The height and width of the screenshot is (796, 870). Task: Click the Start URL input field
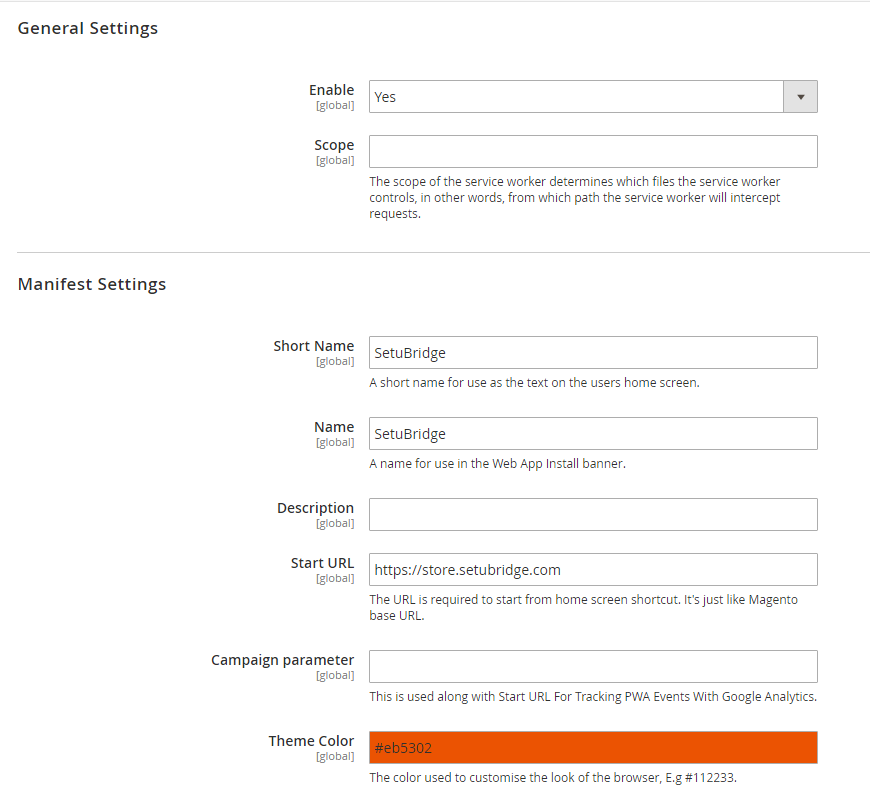coord(593,570)
